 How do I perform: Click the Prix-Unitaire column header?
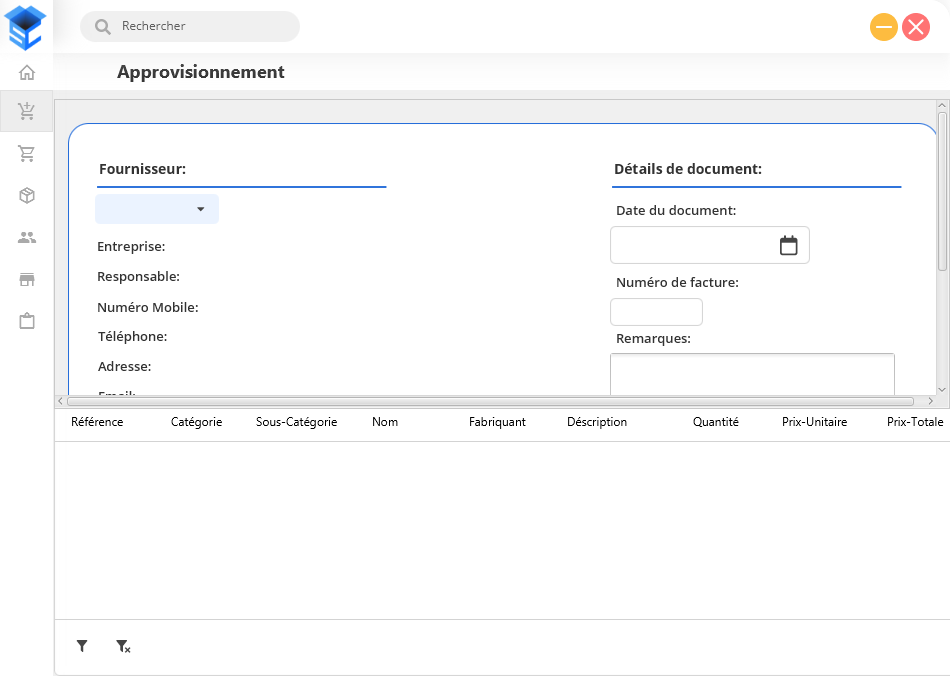point(814,422)
